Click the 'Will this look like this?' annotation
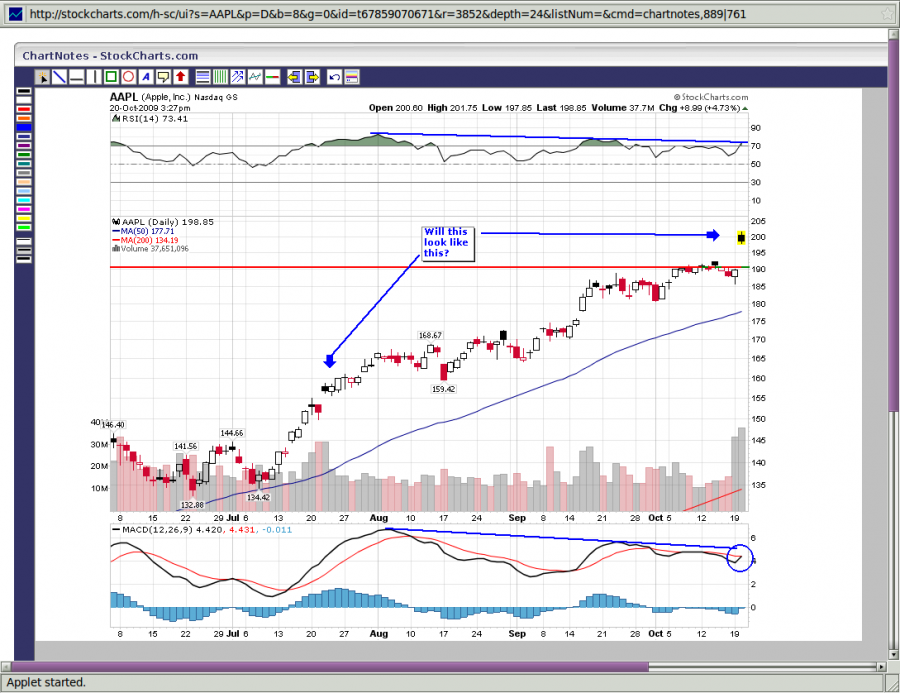 coord(448,242)
